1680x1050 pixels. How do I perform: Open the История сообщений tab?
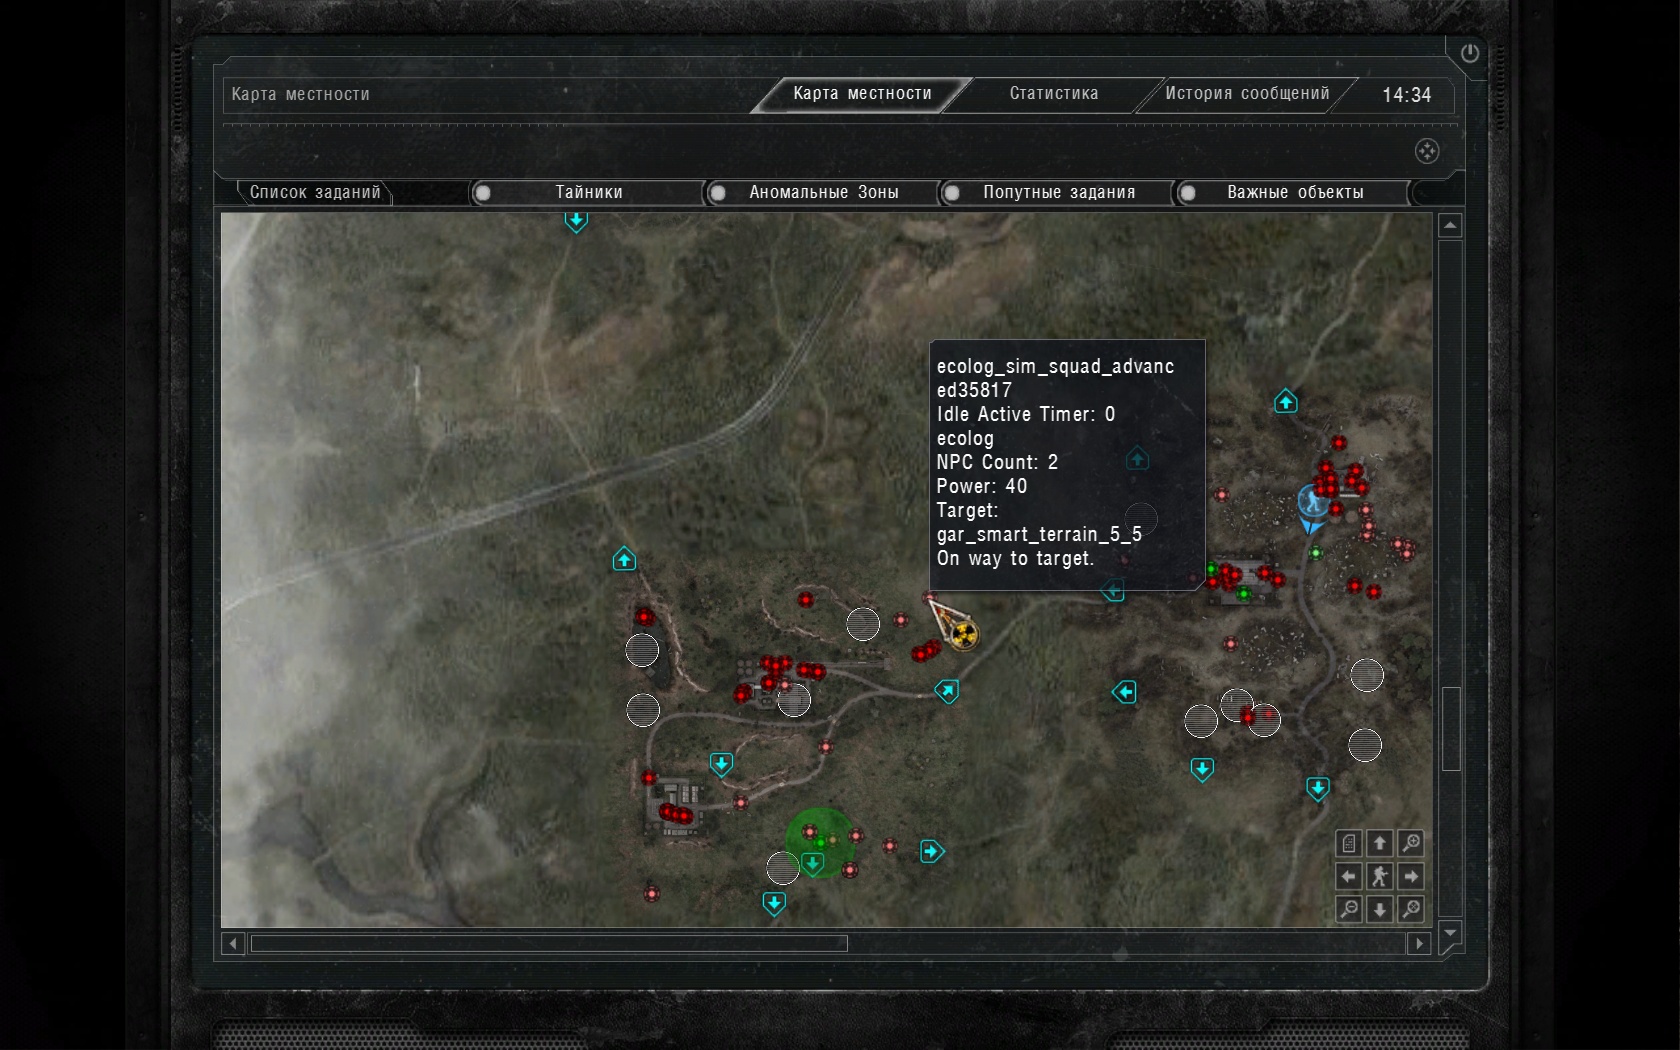point(1247,94)
